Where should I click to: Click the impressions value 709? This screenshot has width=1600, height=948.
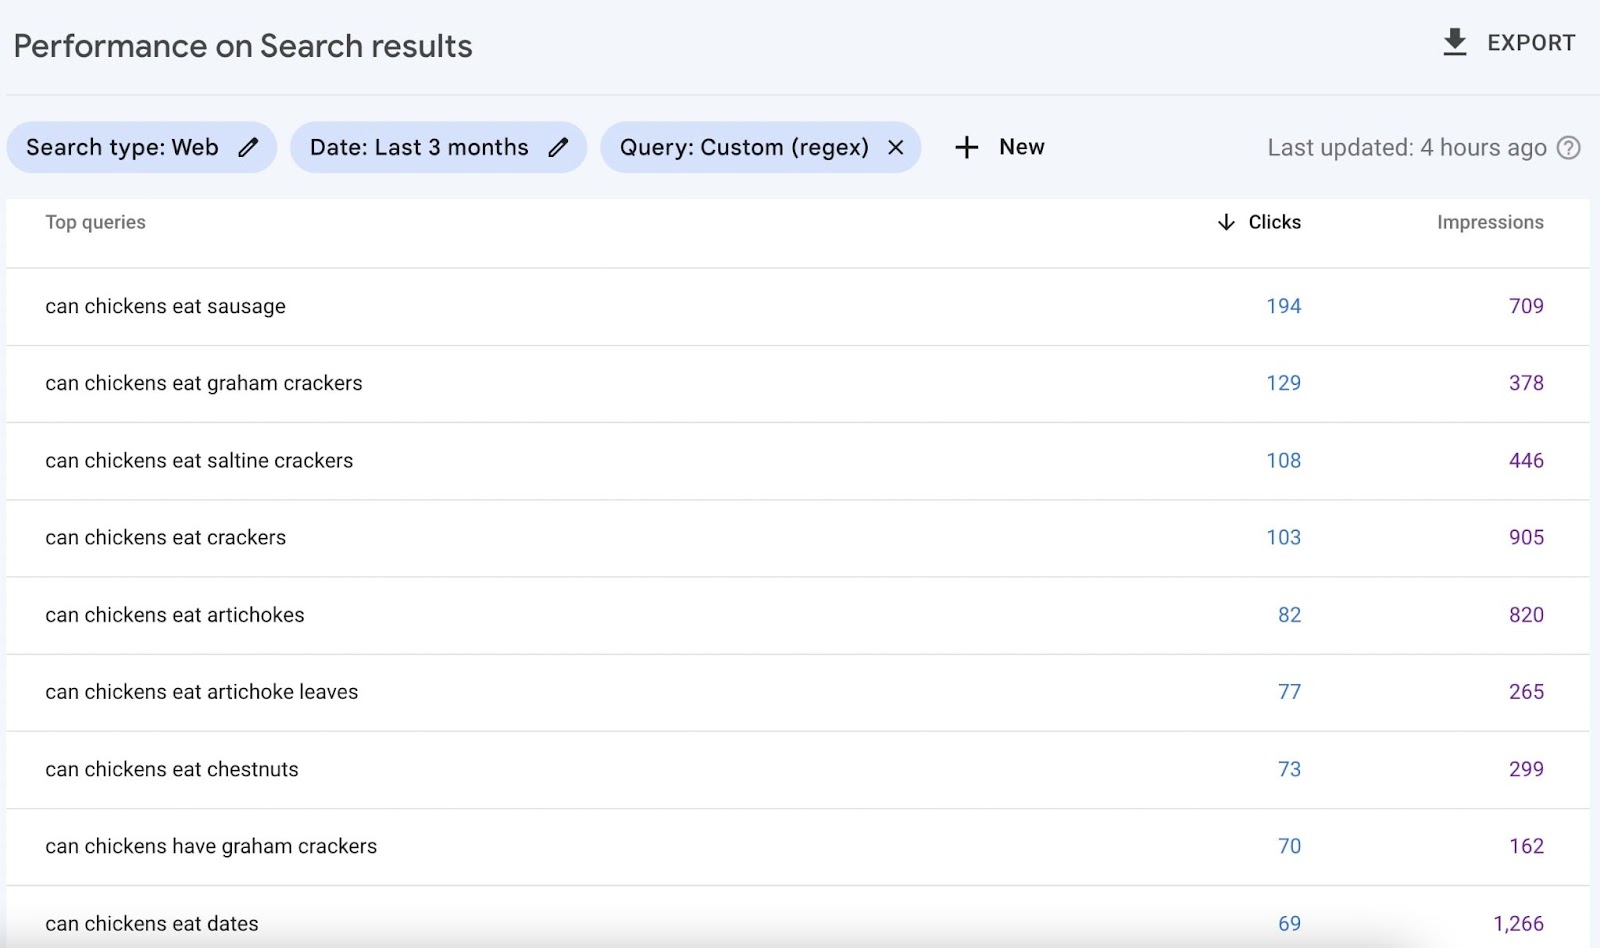tap(1526, 307)
